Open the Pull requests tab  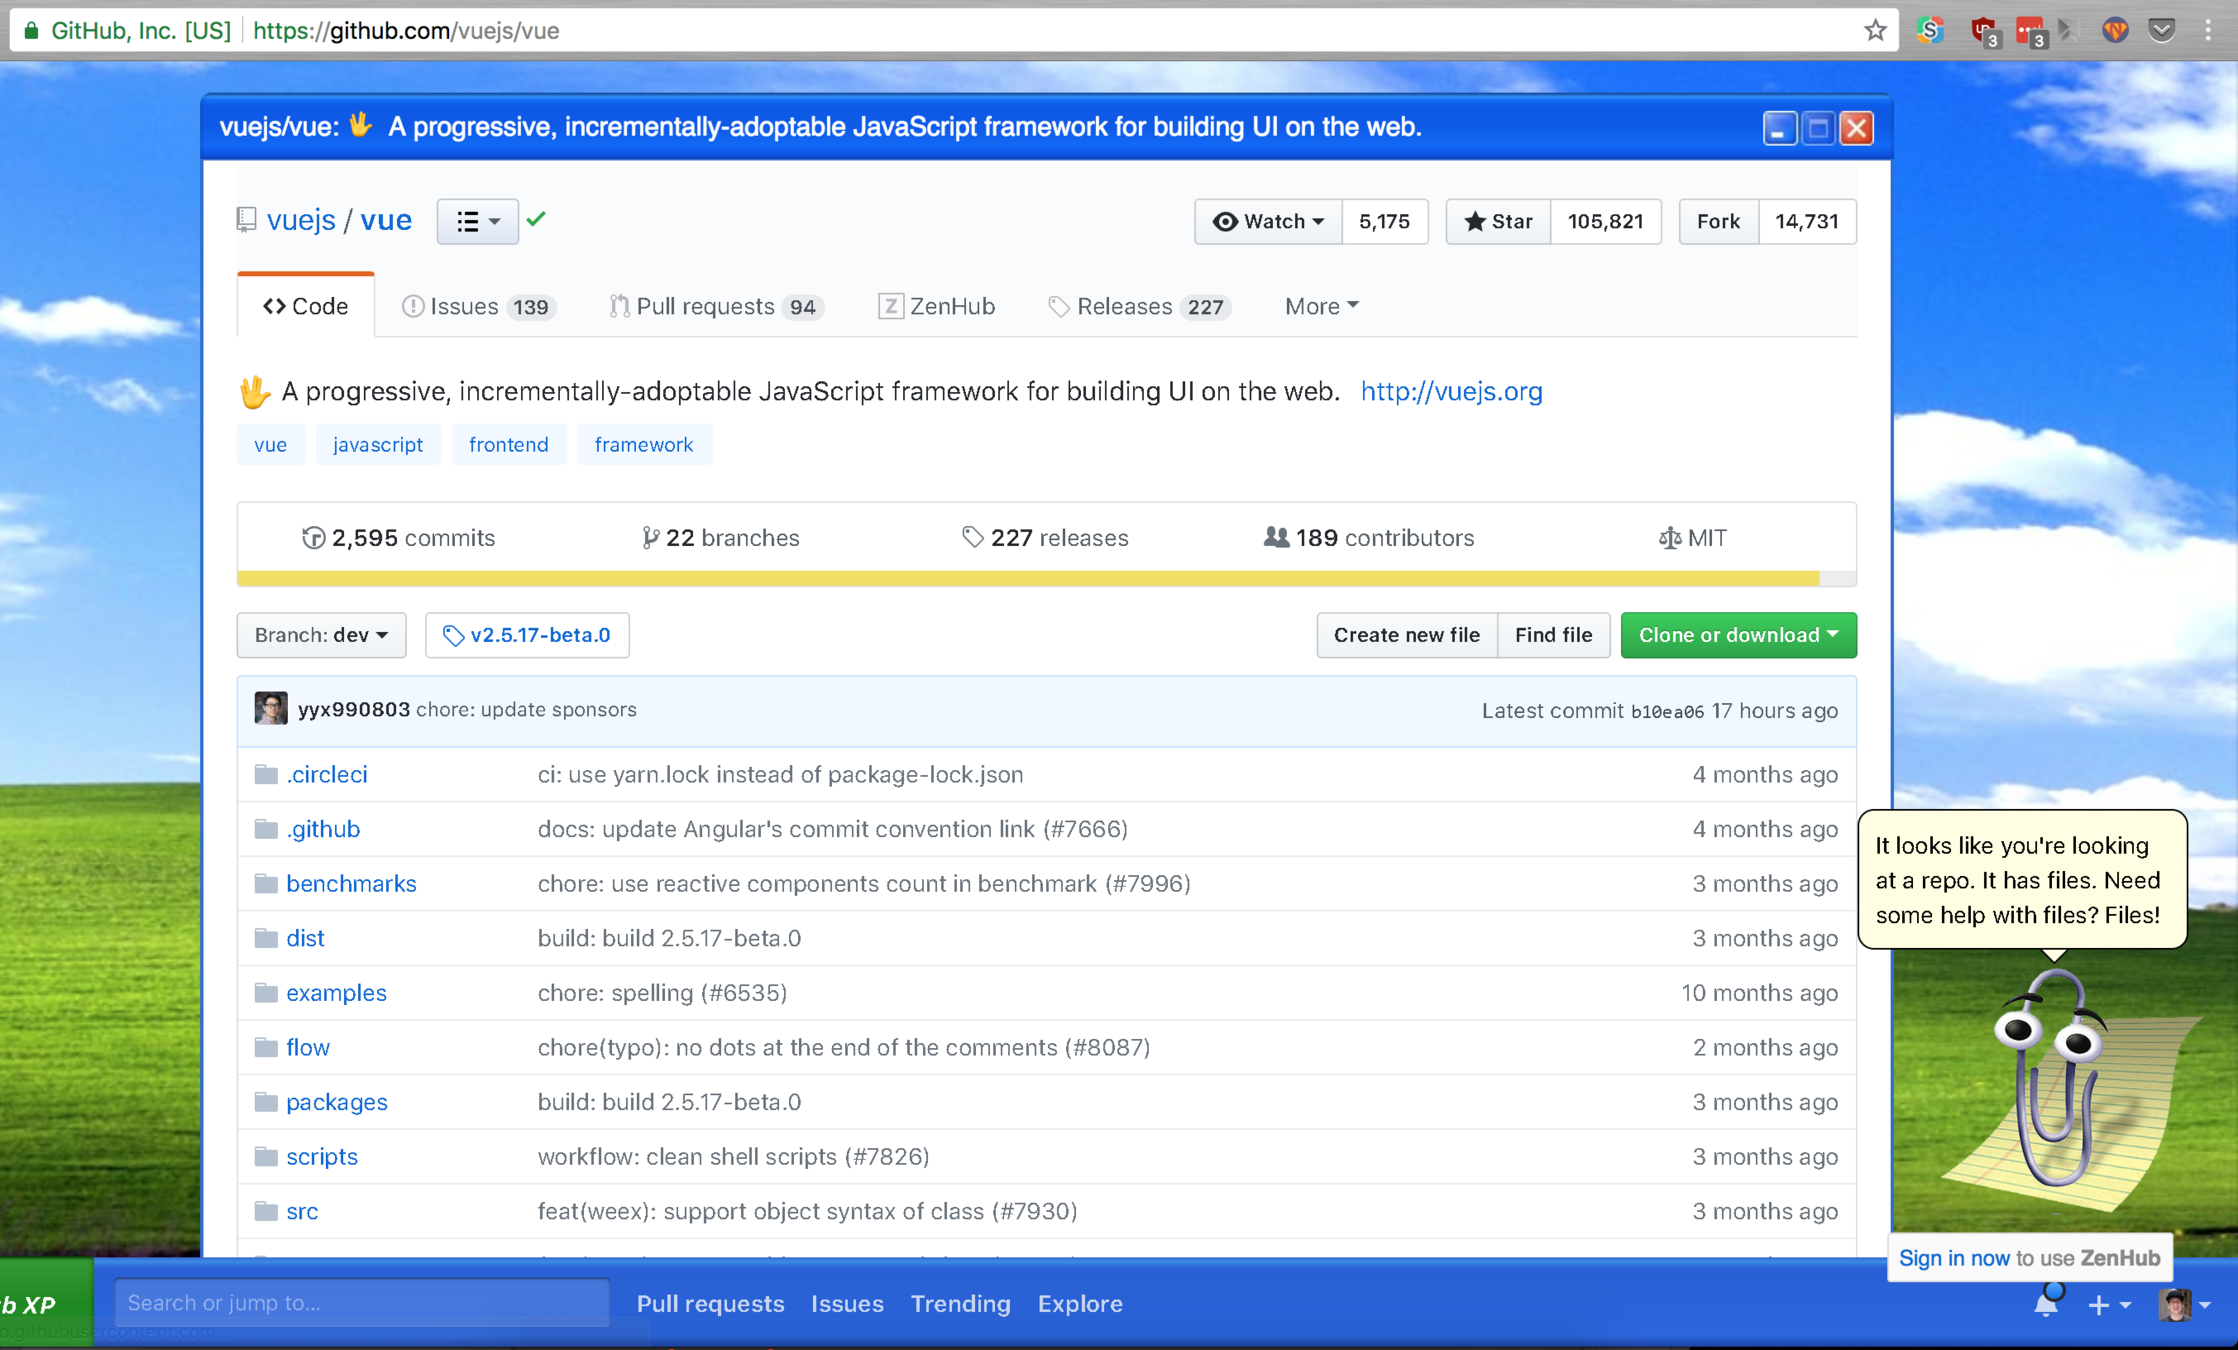click(716, 306)
